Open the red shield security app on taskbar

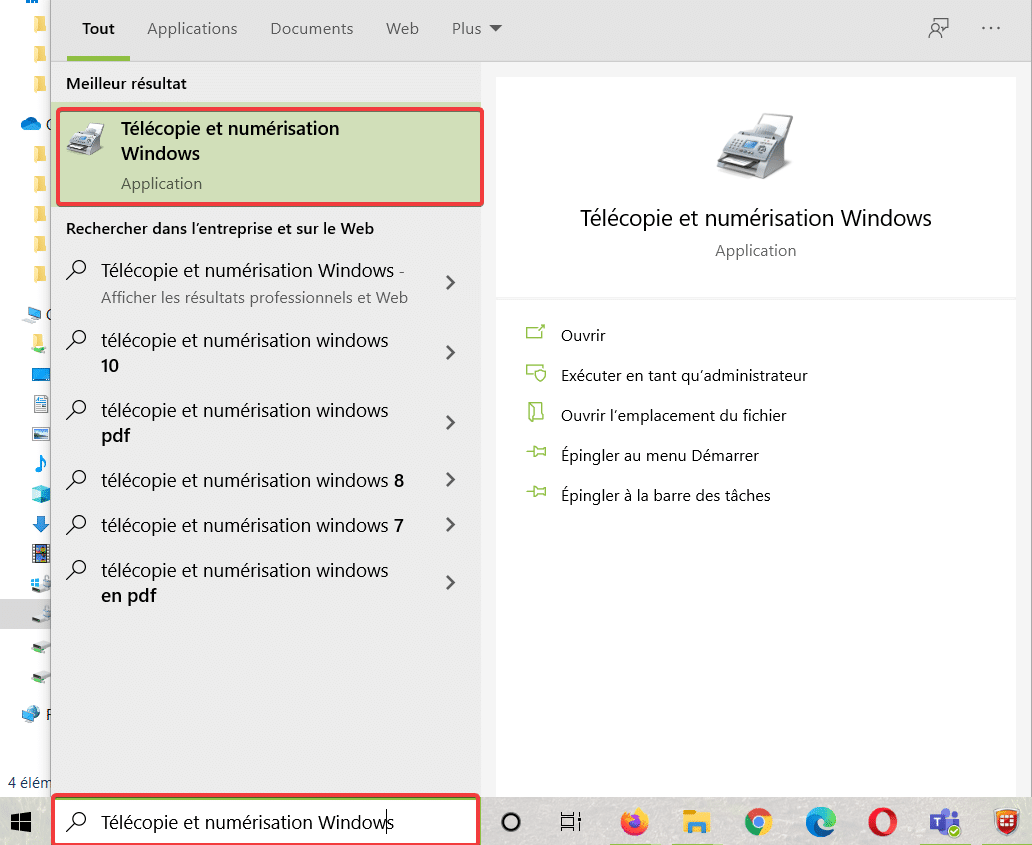(x=1006, y=822)
